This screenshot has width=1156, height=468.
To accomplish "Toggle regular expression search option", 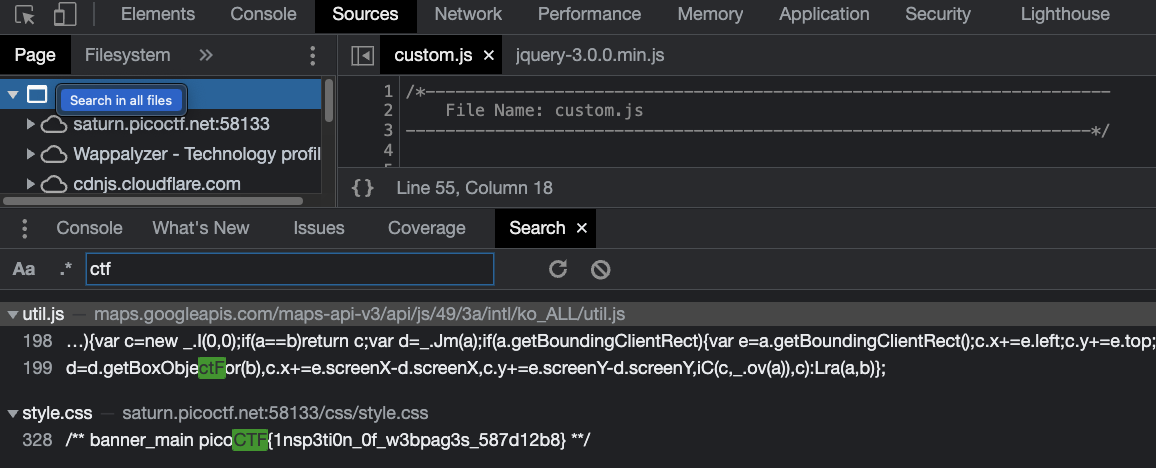I will click(x=66, y=269).
